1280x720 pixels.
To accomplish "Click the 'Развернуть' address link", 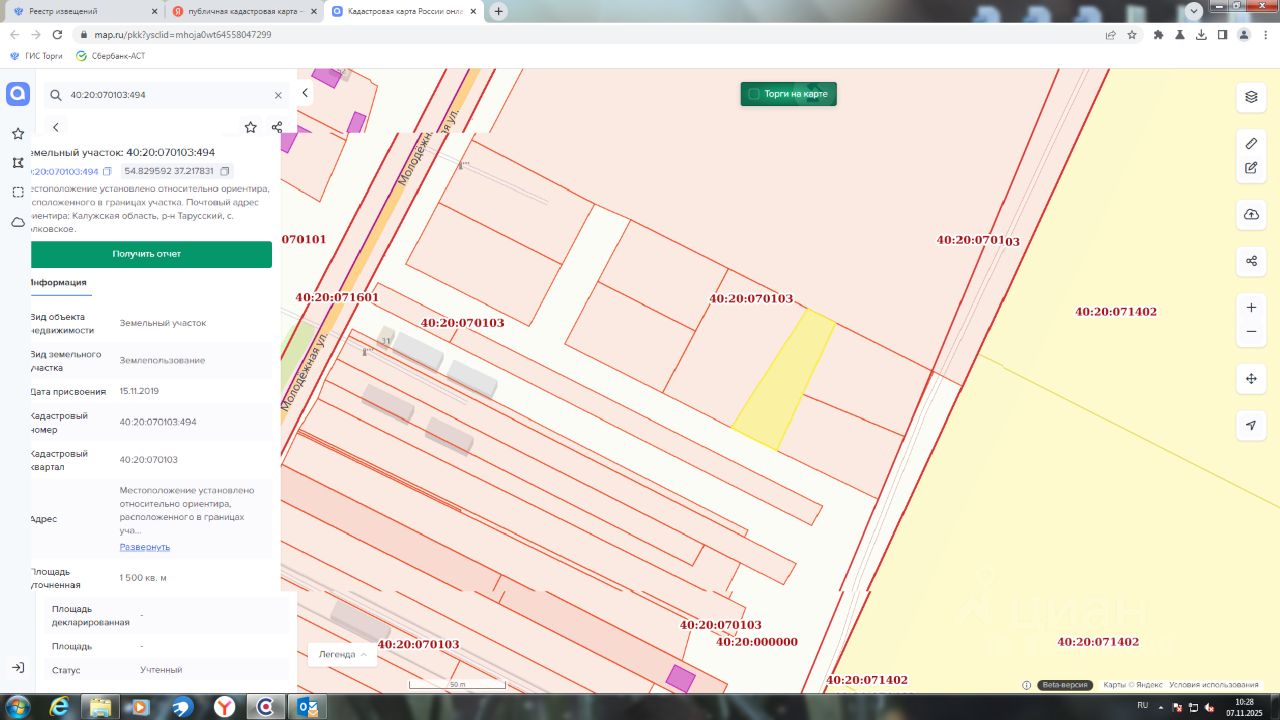I will point(145,547).
